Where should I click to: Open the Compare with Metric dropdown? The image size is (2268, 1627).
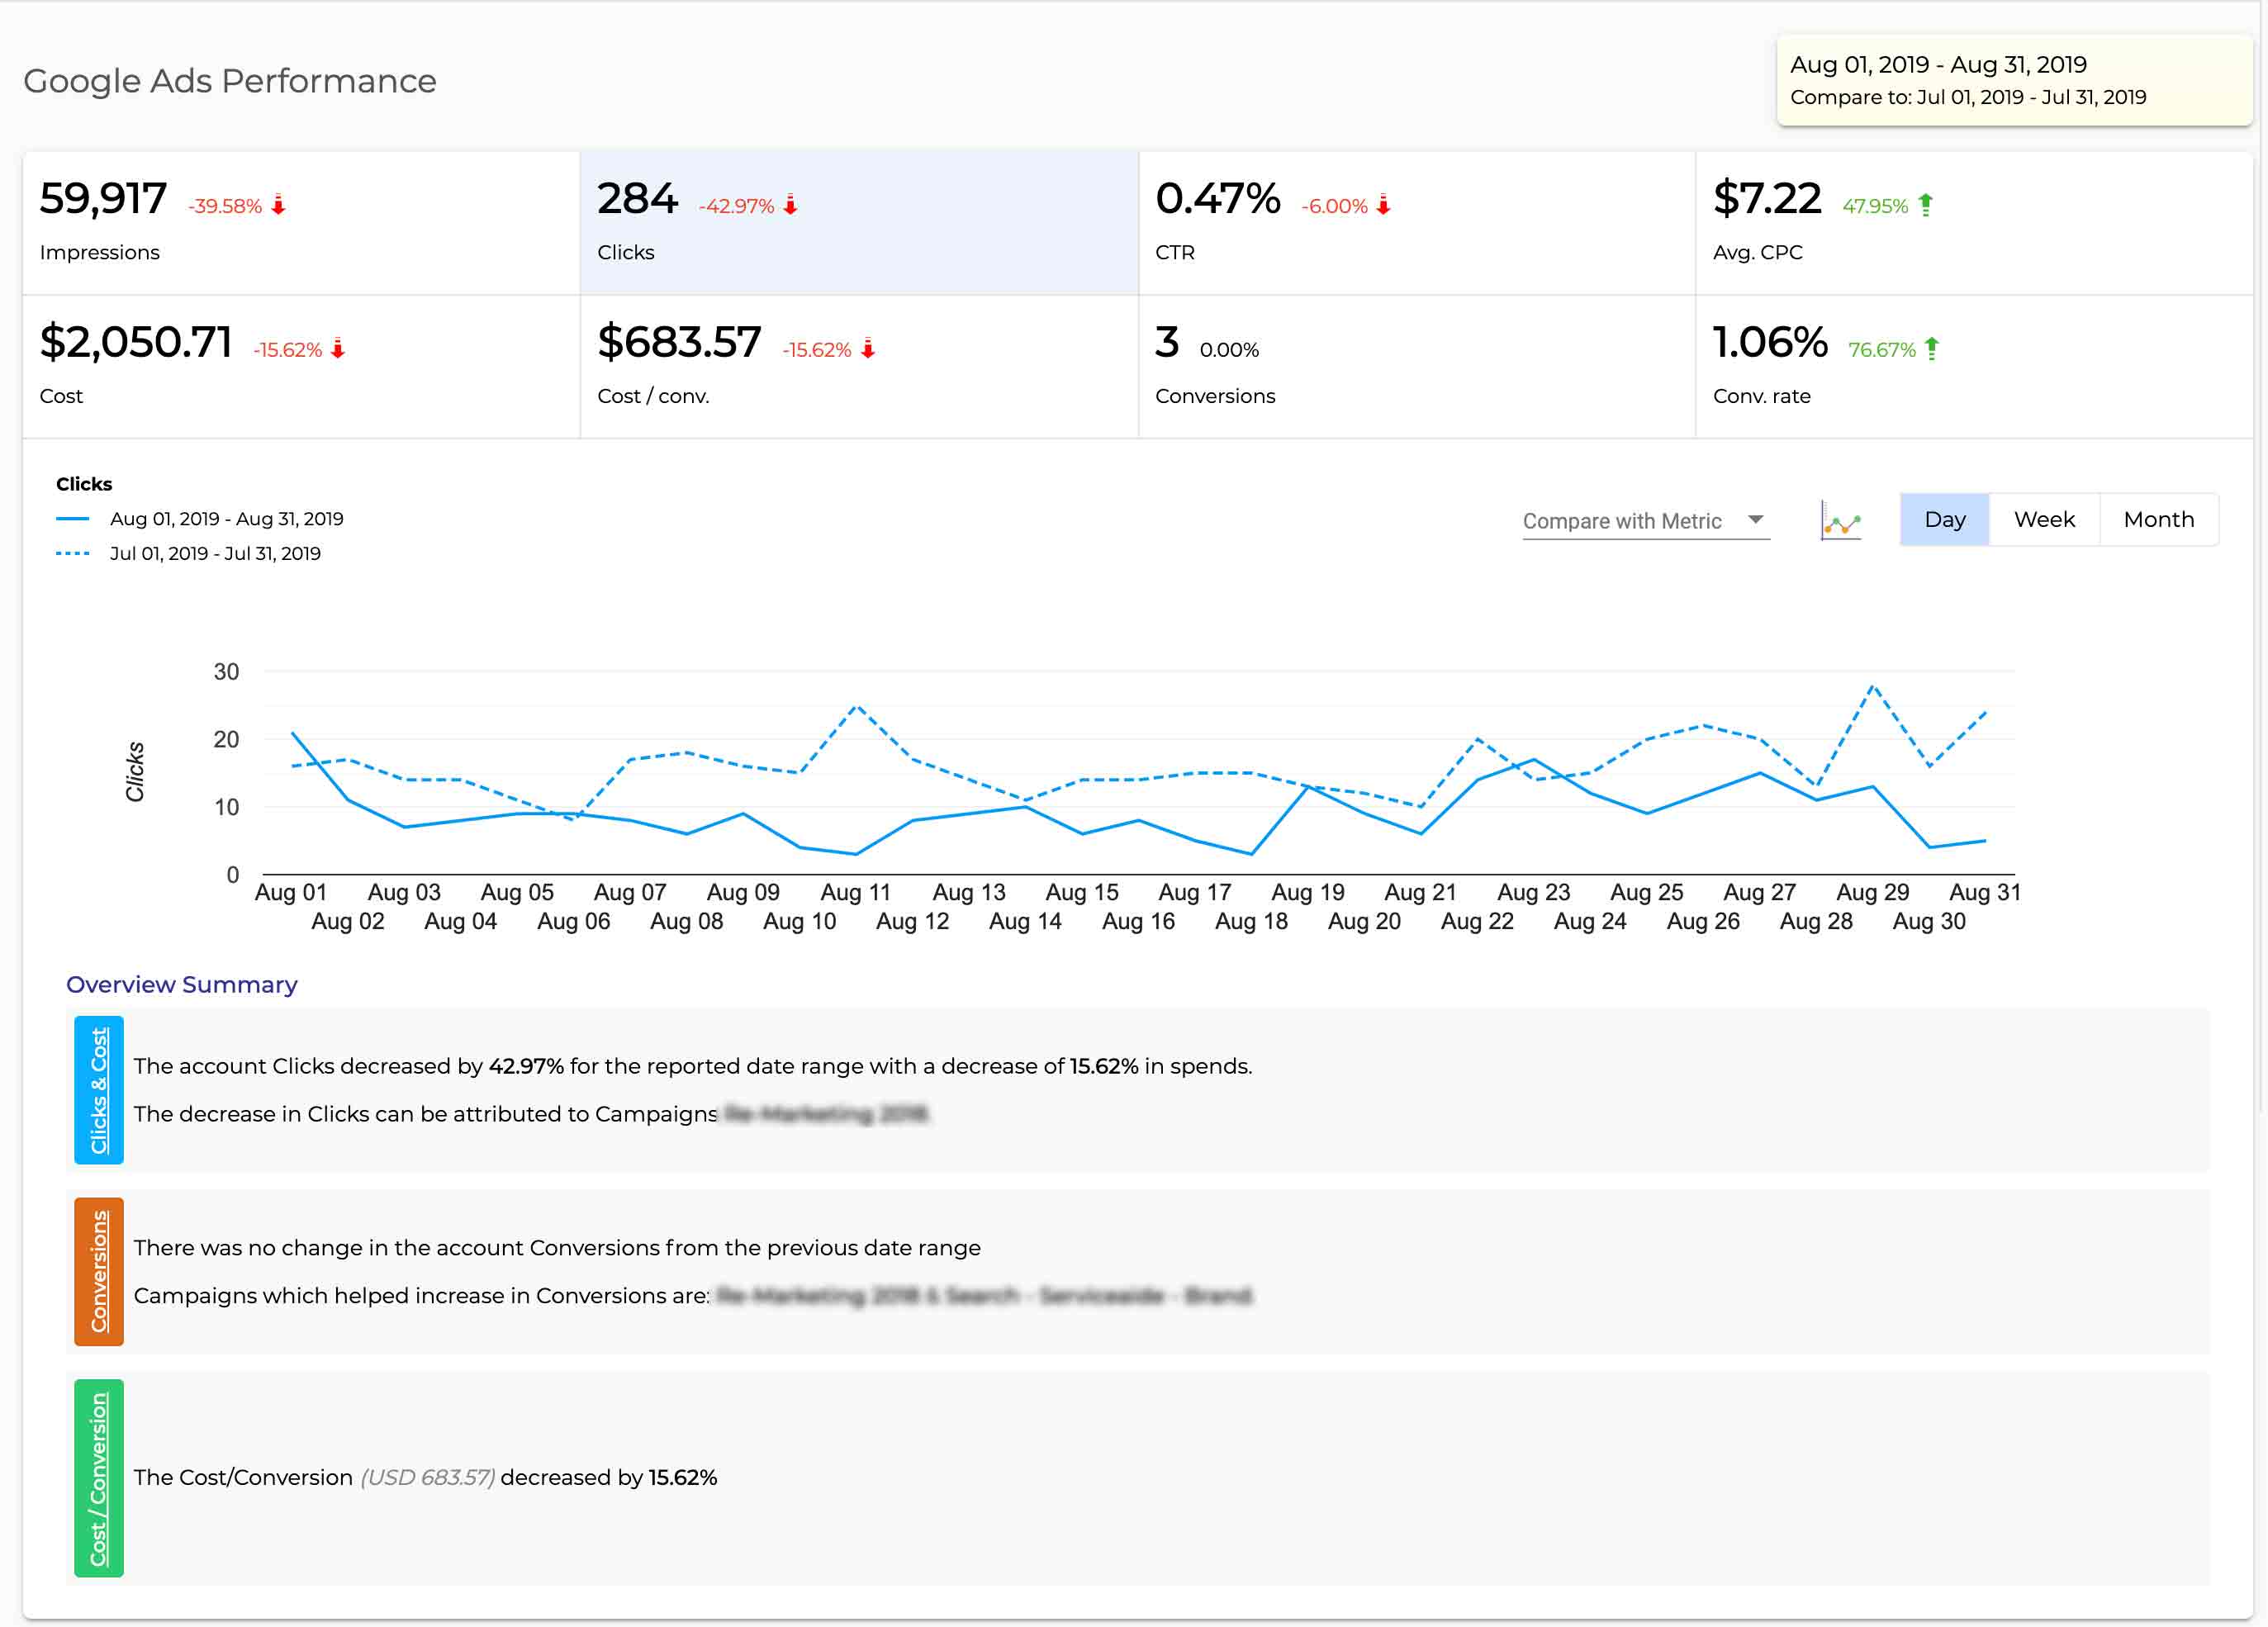(1622, 520)
